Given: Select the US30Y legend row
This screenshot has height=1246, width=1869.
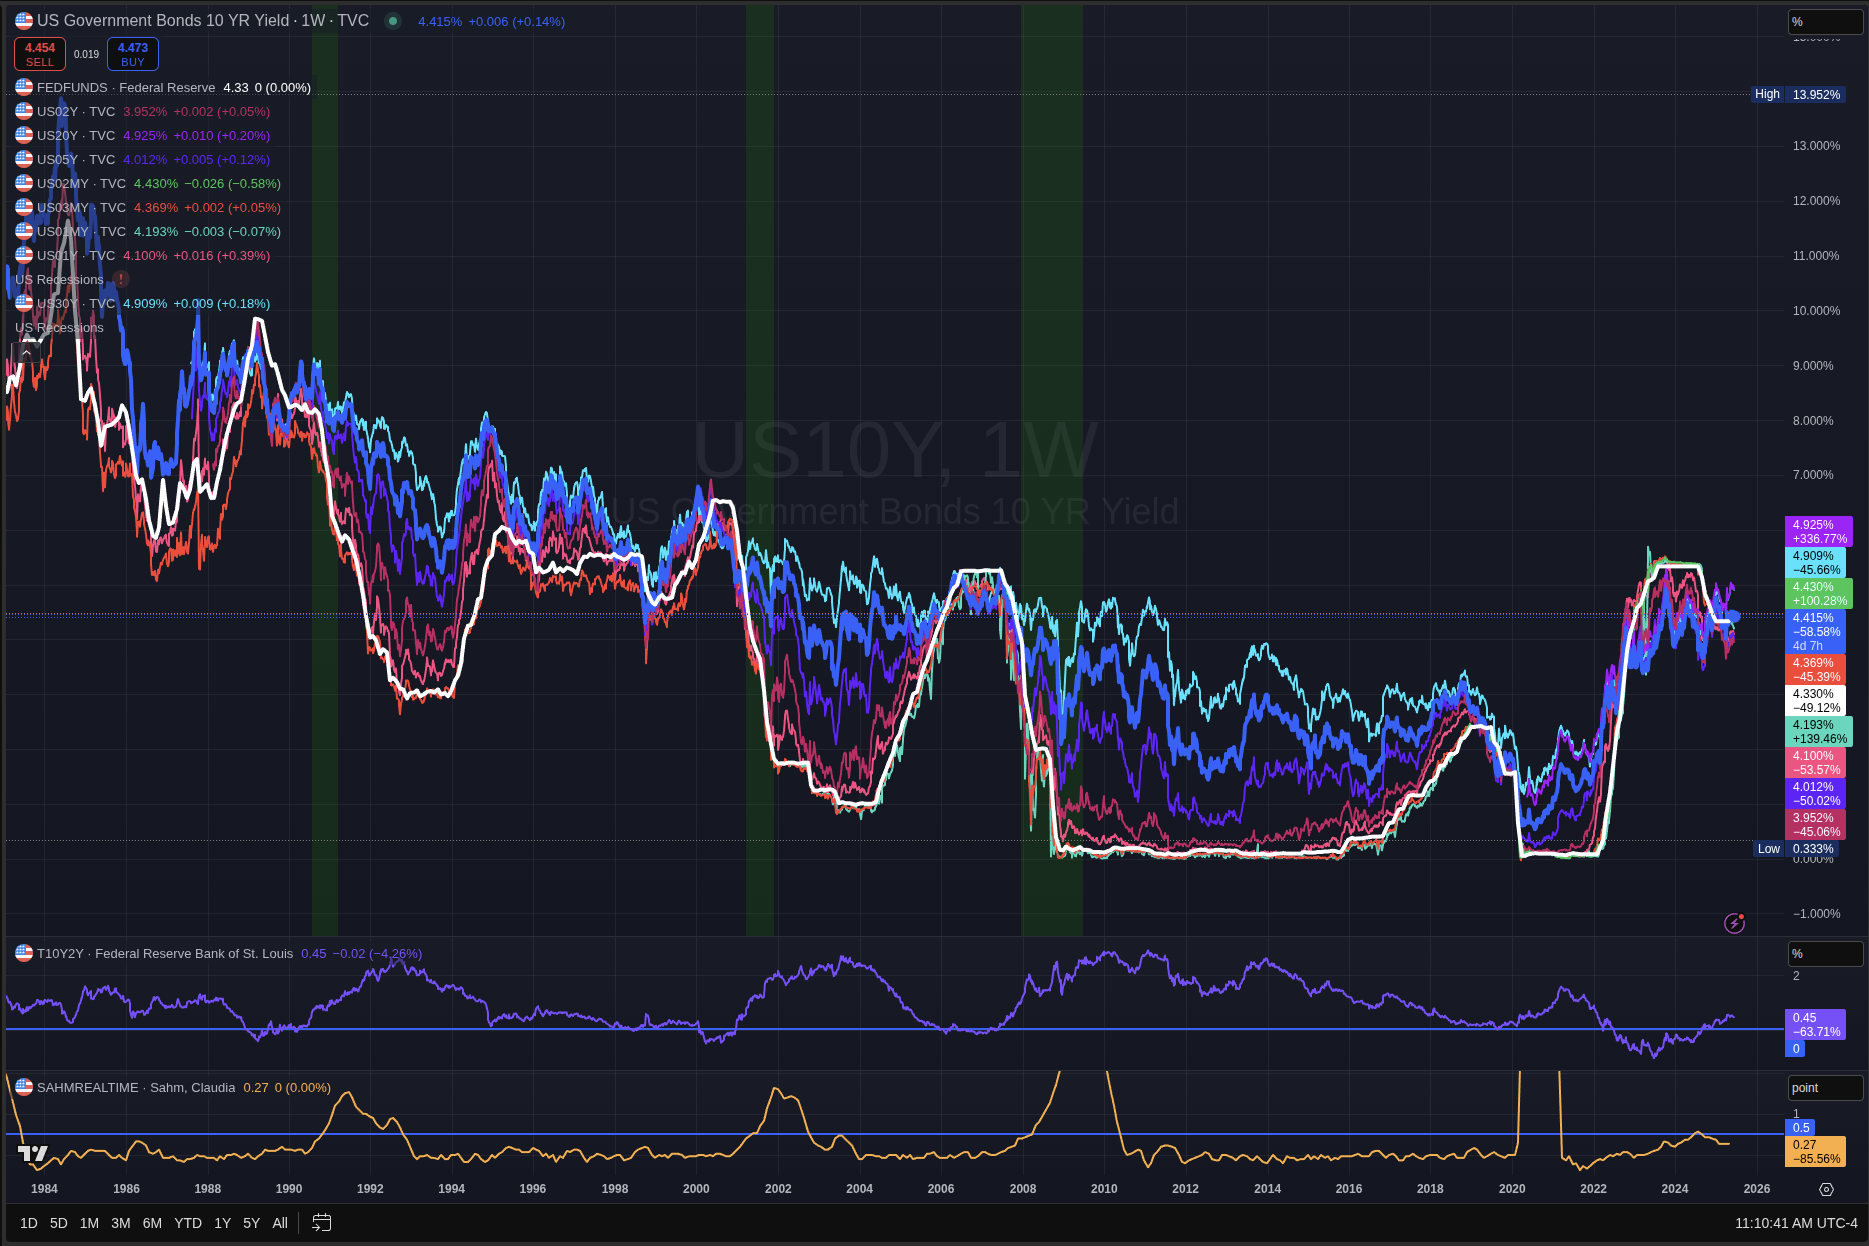Looking at the screenshot, I should [x=143, y=304].
